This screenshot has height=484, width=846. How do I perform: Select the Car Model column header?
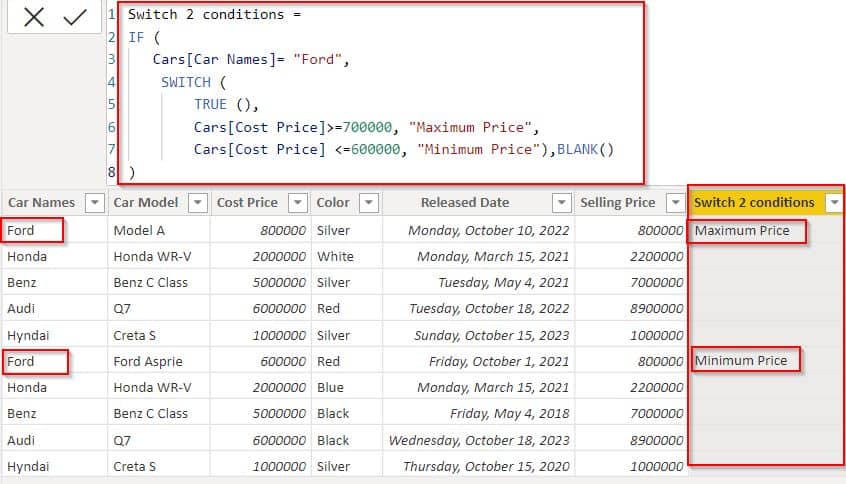tap(146, 203)
